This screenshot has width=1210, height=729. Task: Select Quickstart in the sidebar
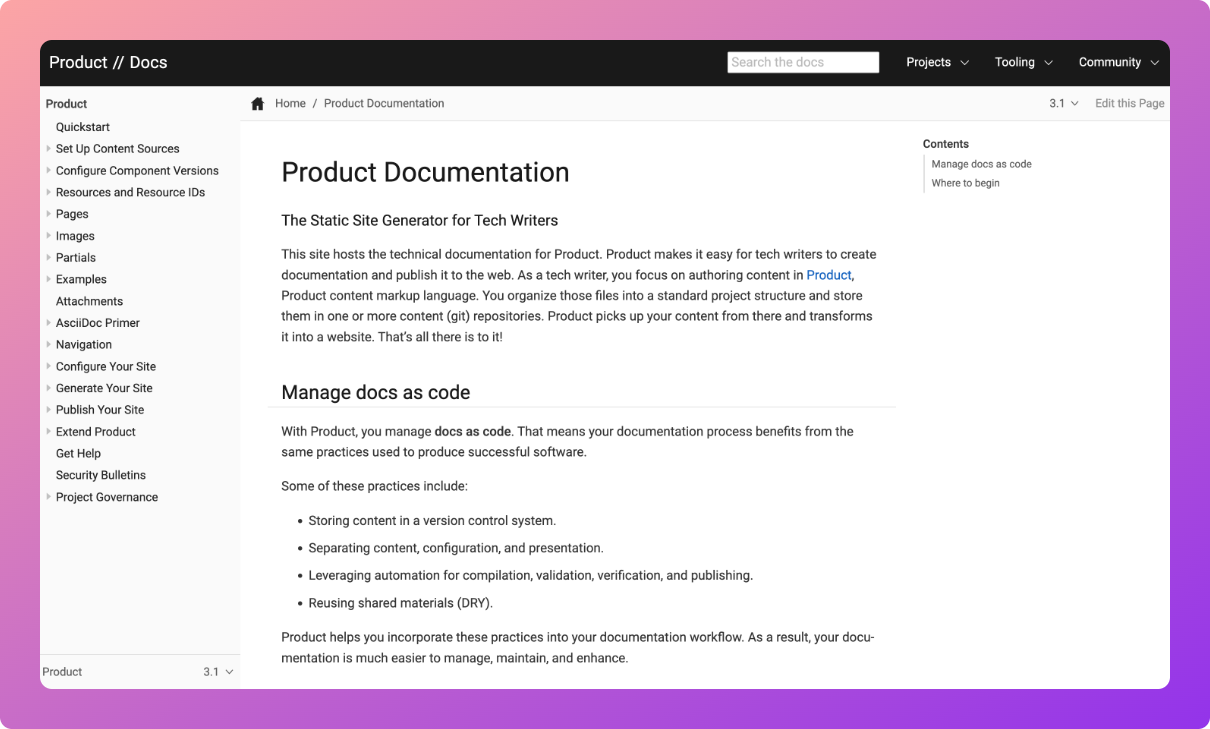(x=83, y=127)
